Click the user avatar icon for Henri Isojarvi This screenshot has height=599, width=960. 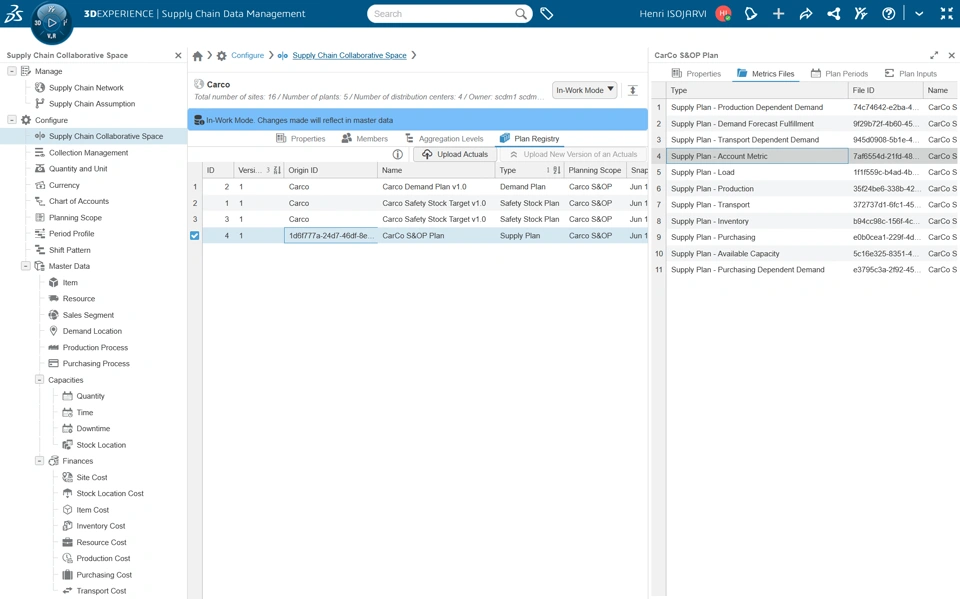(x=723, y=13)
